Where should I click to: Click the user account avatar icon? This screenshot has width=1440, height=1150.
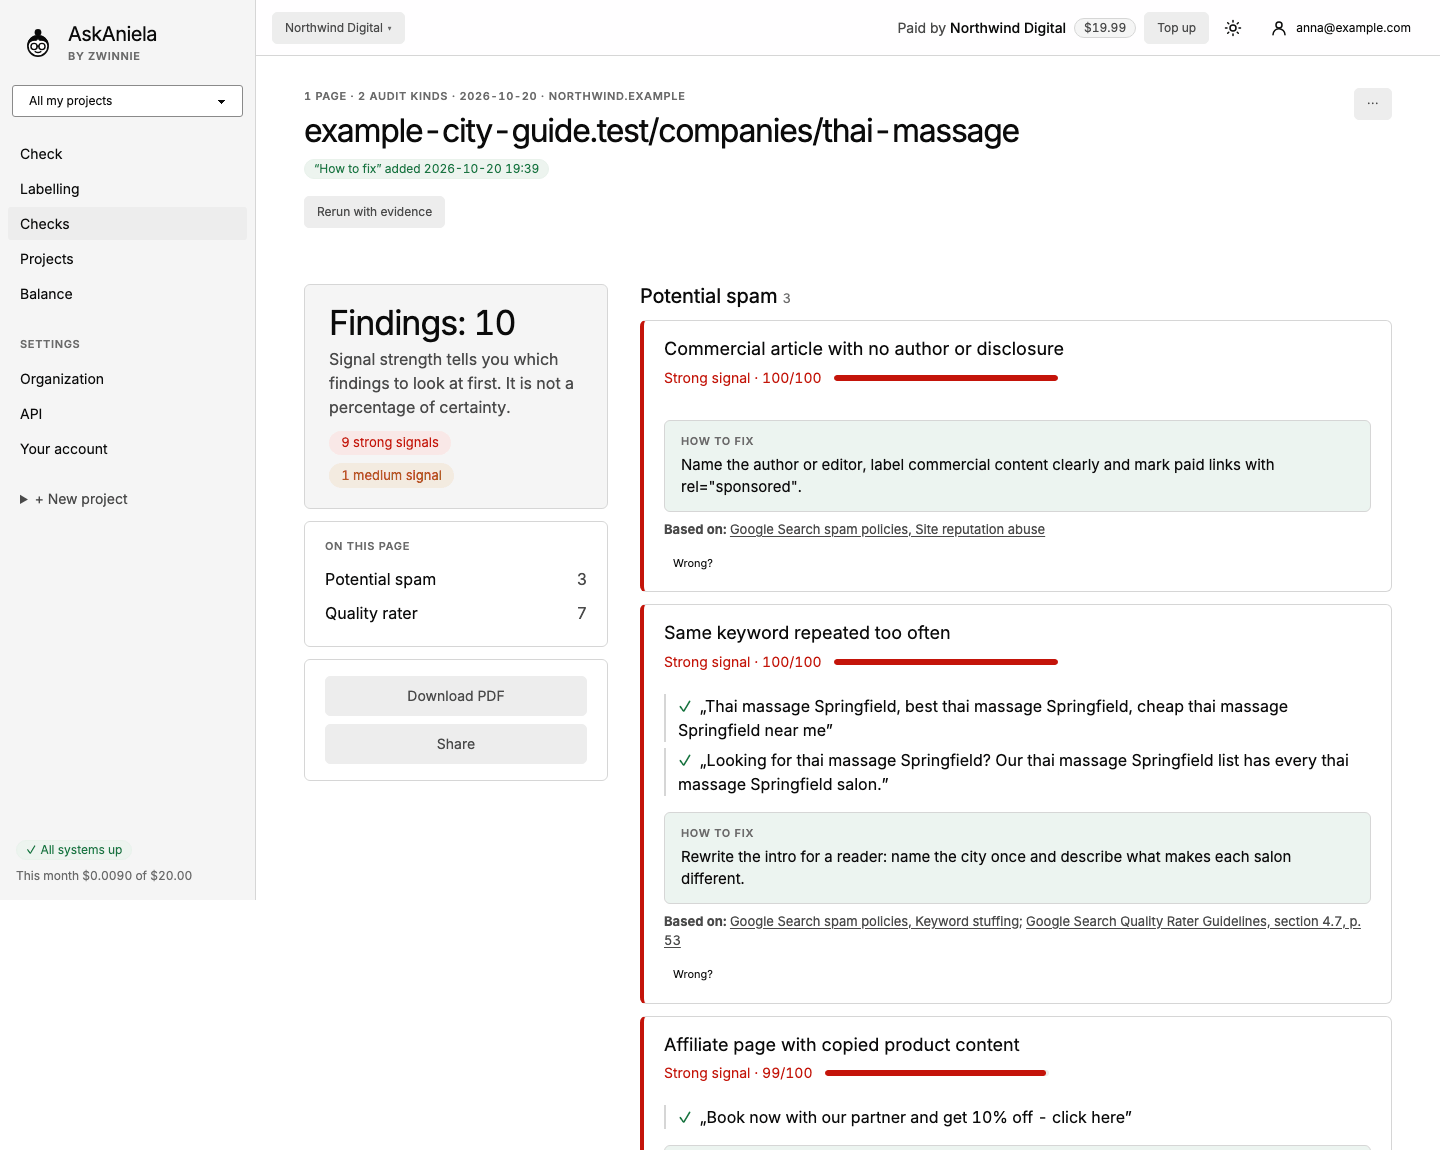pos(1278,28)
